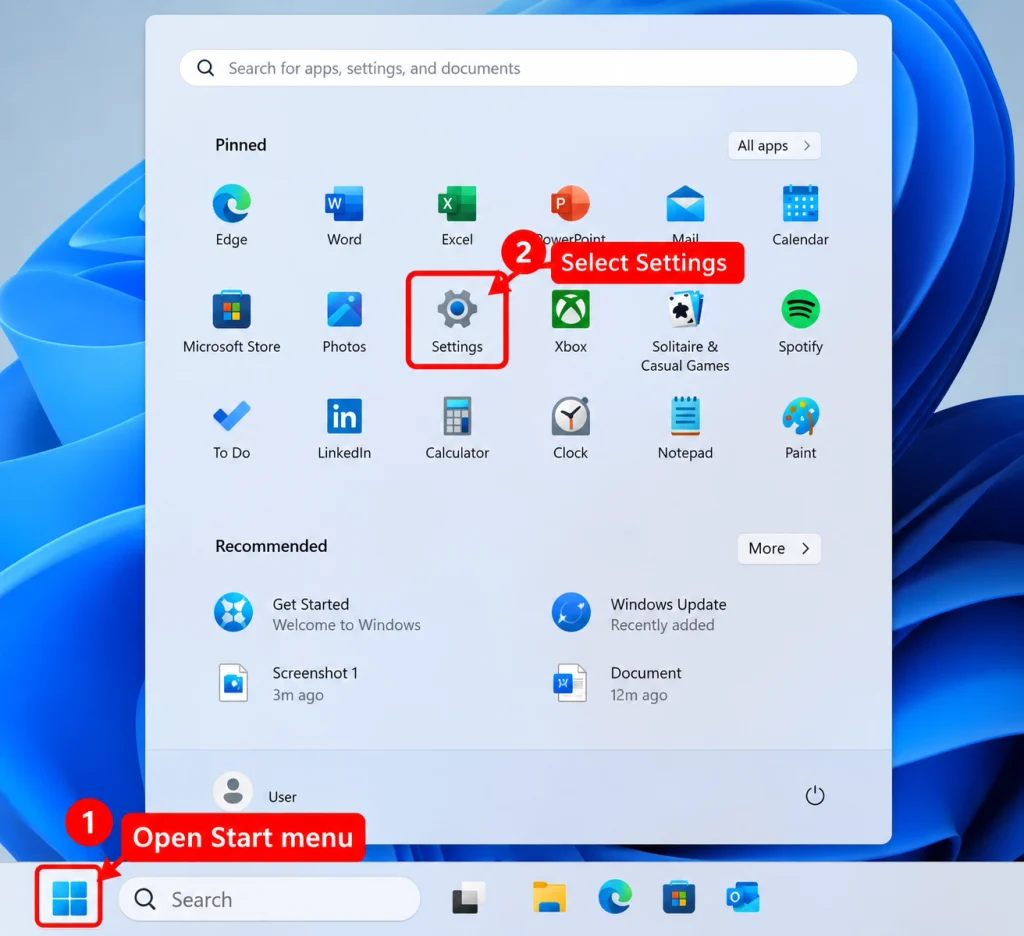
Task: Open the Screenshot 1 recent file
Action: (x=288, y=683)
